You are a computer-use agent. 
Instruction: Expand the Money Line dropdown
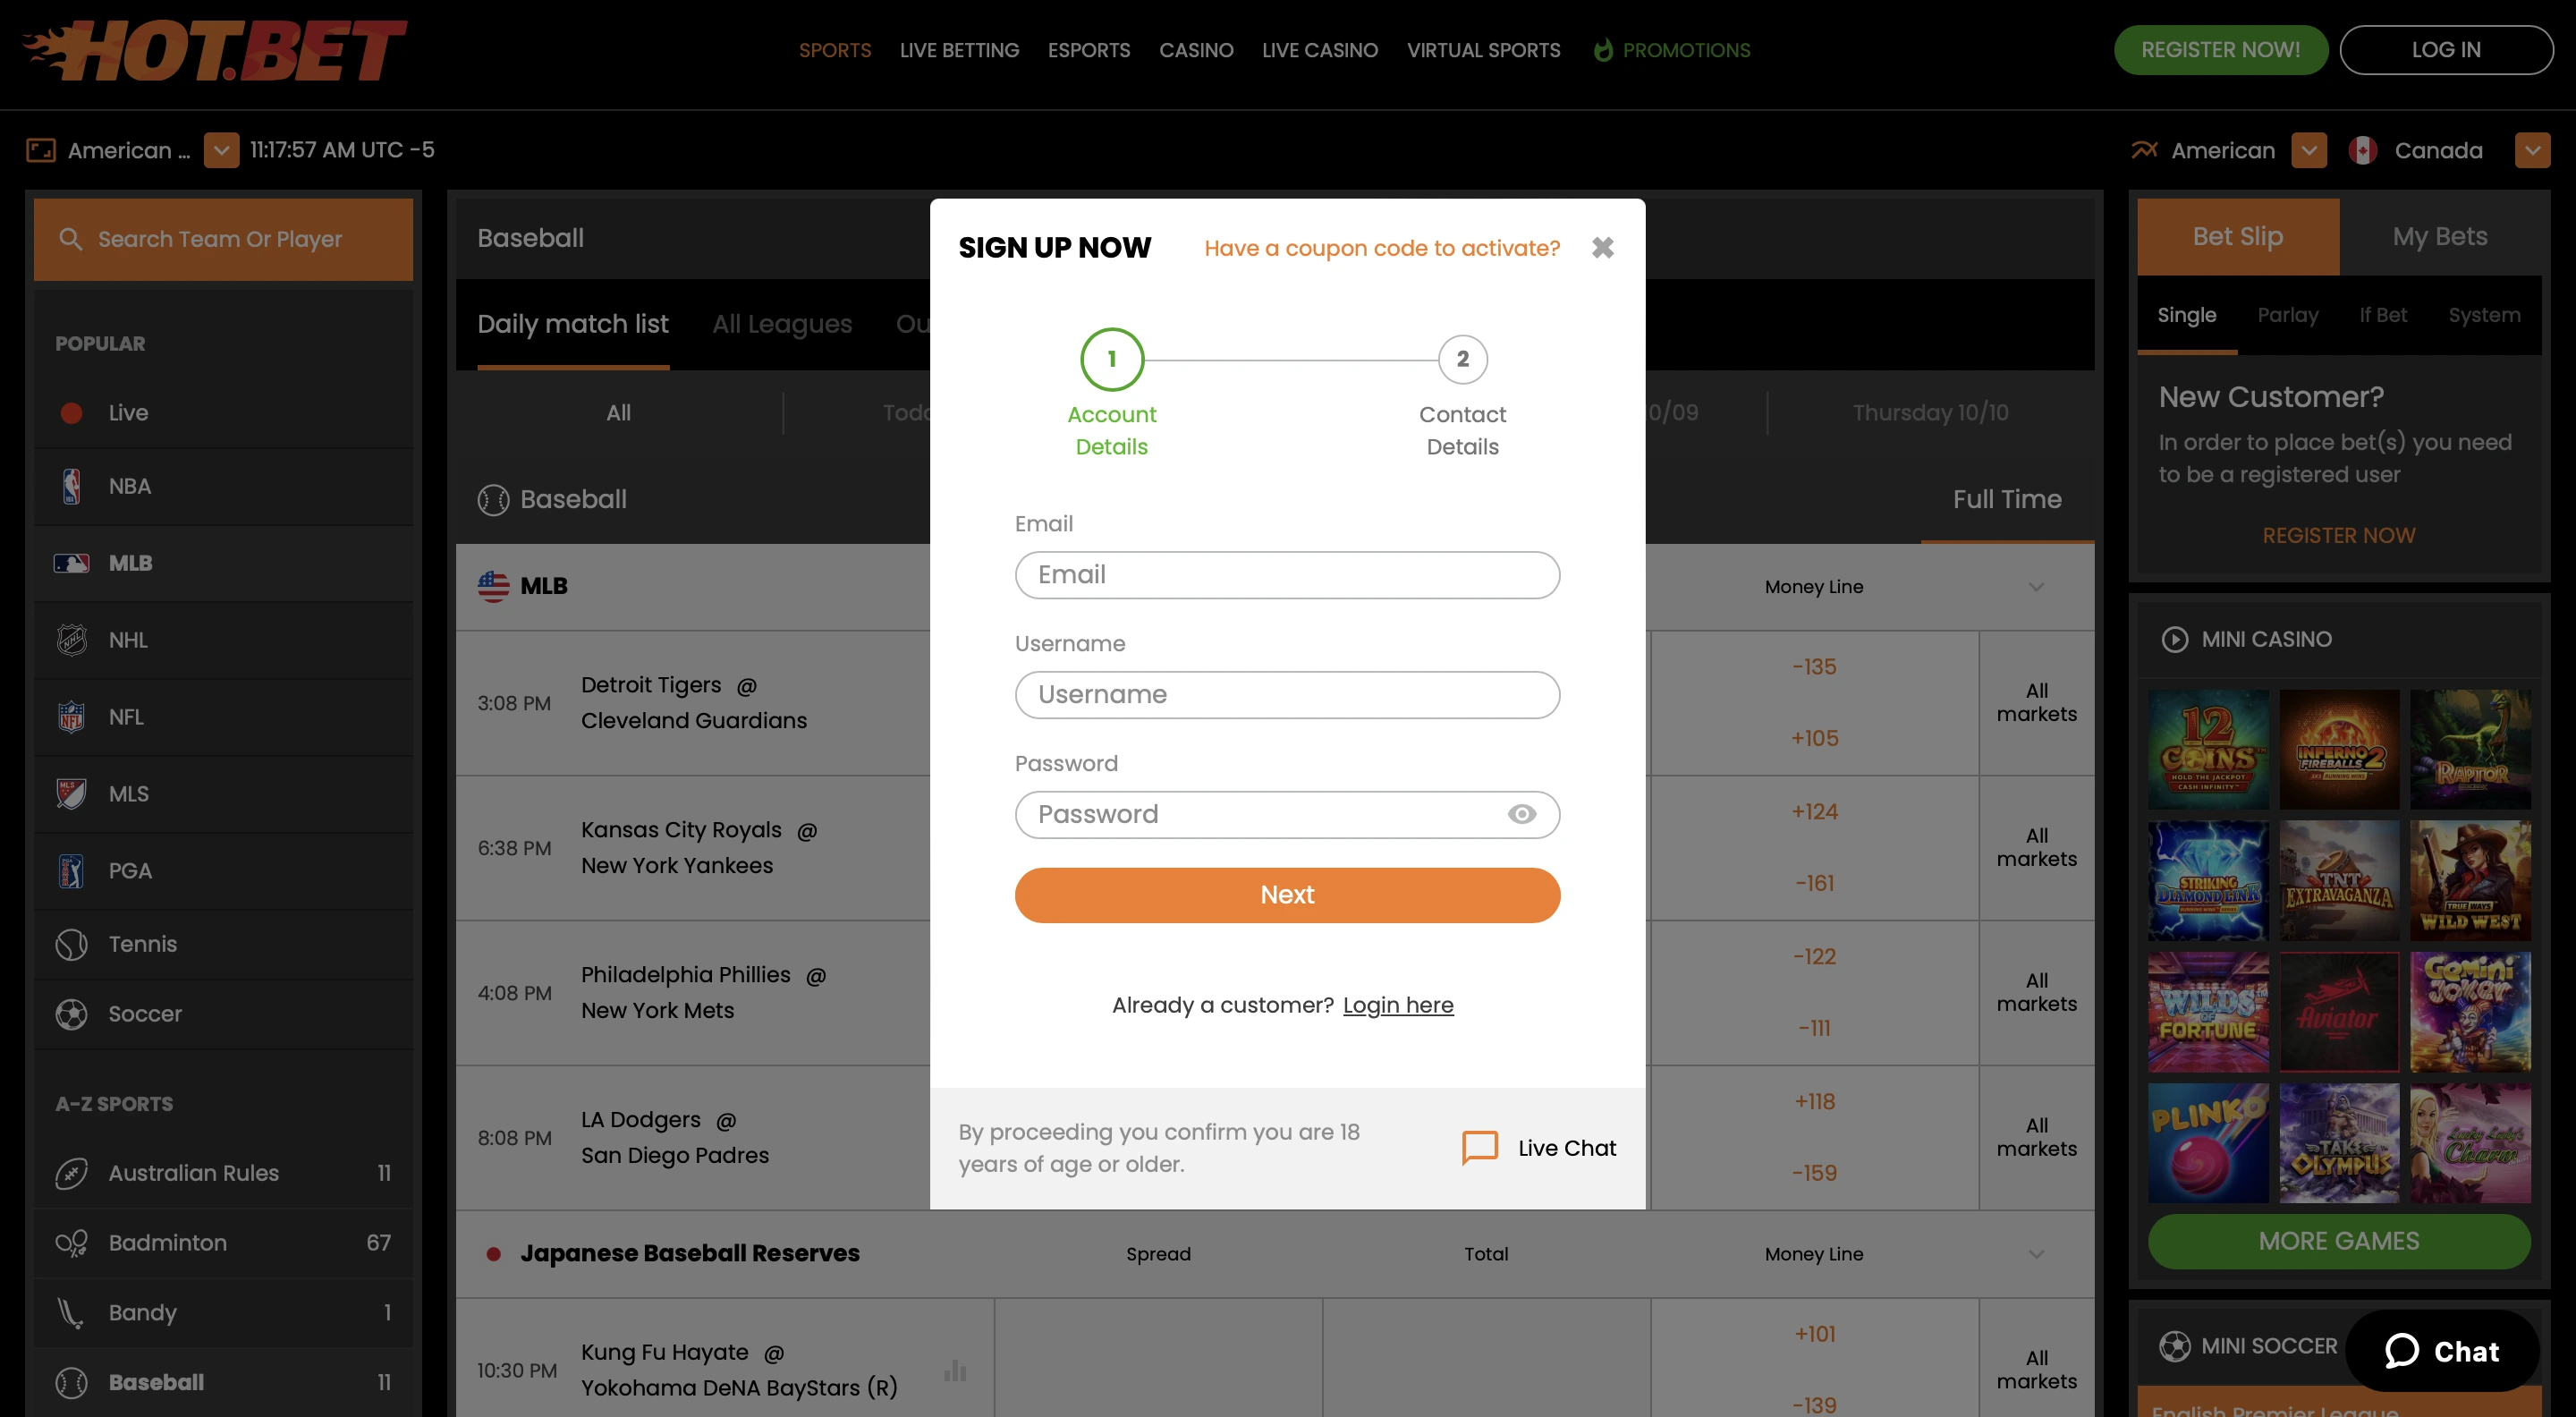point(2037,587)
